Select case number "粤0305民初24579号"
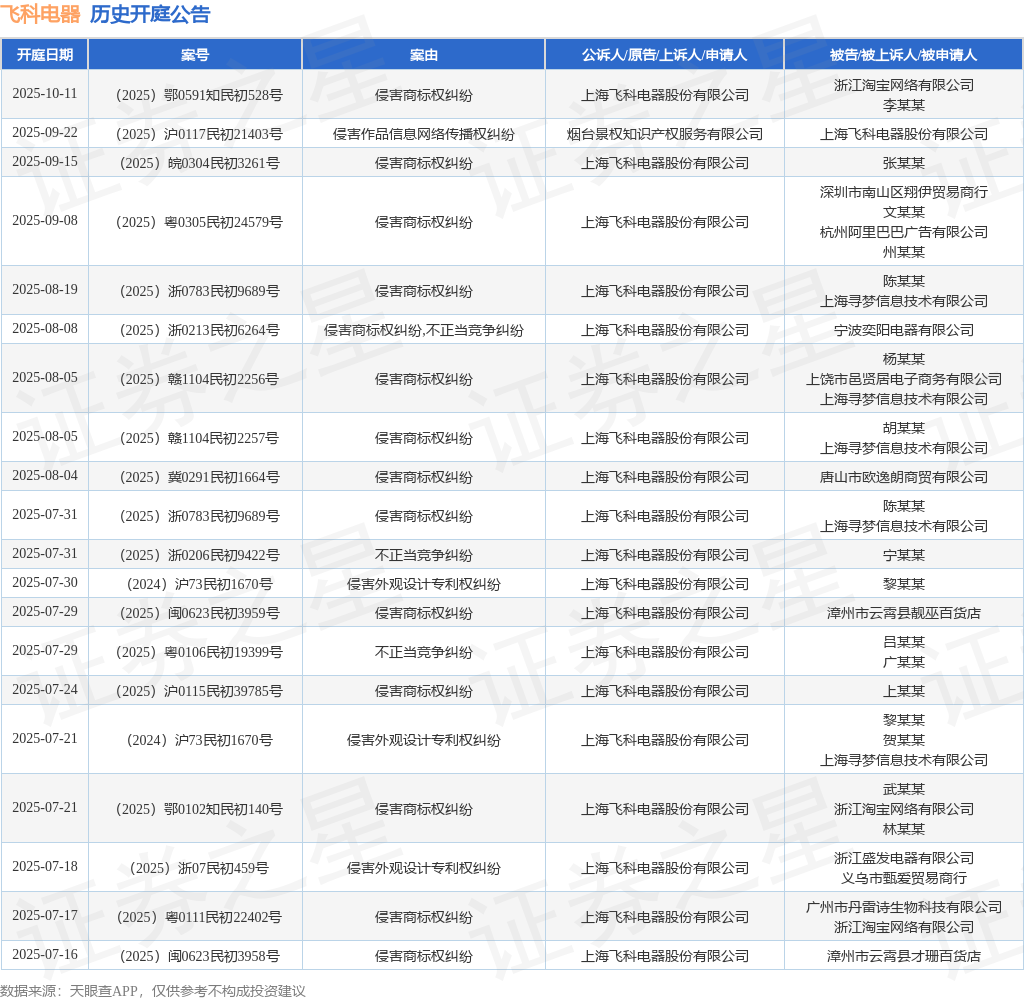Screen dimensions: 1024x1000 click(199, 222)
